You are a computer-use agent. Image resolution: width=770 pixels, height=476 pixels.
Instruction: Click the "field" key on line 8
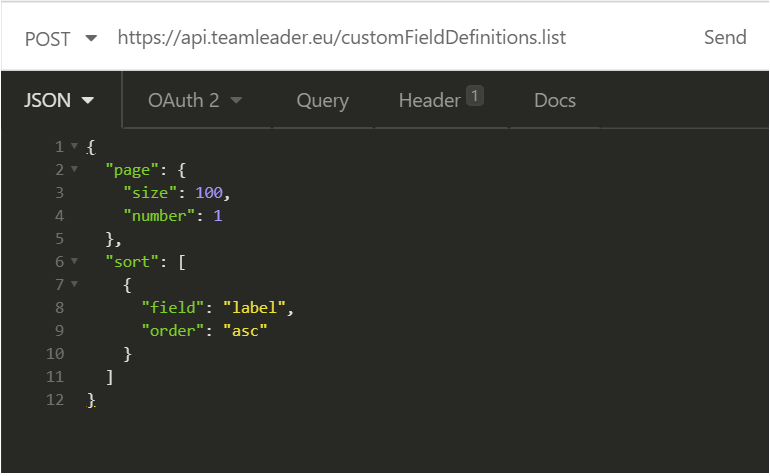[x=172, y=308]
